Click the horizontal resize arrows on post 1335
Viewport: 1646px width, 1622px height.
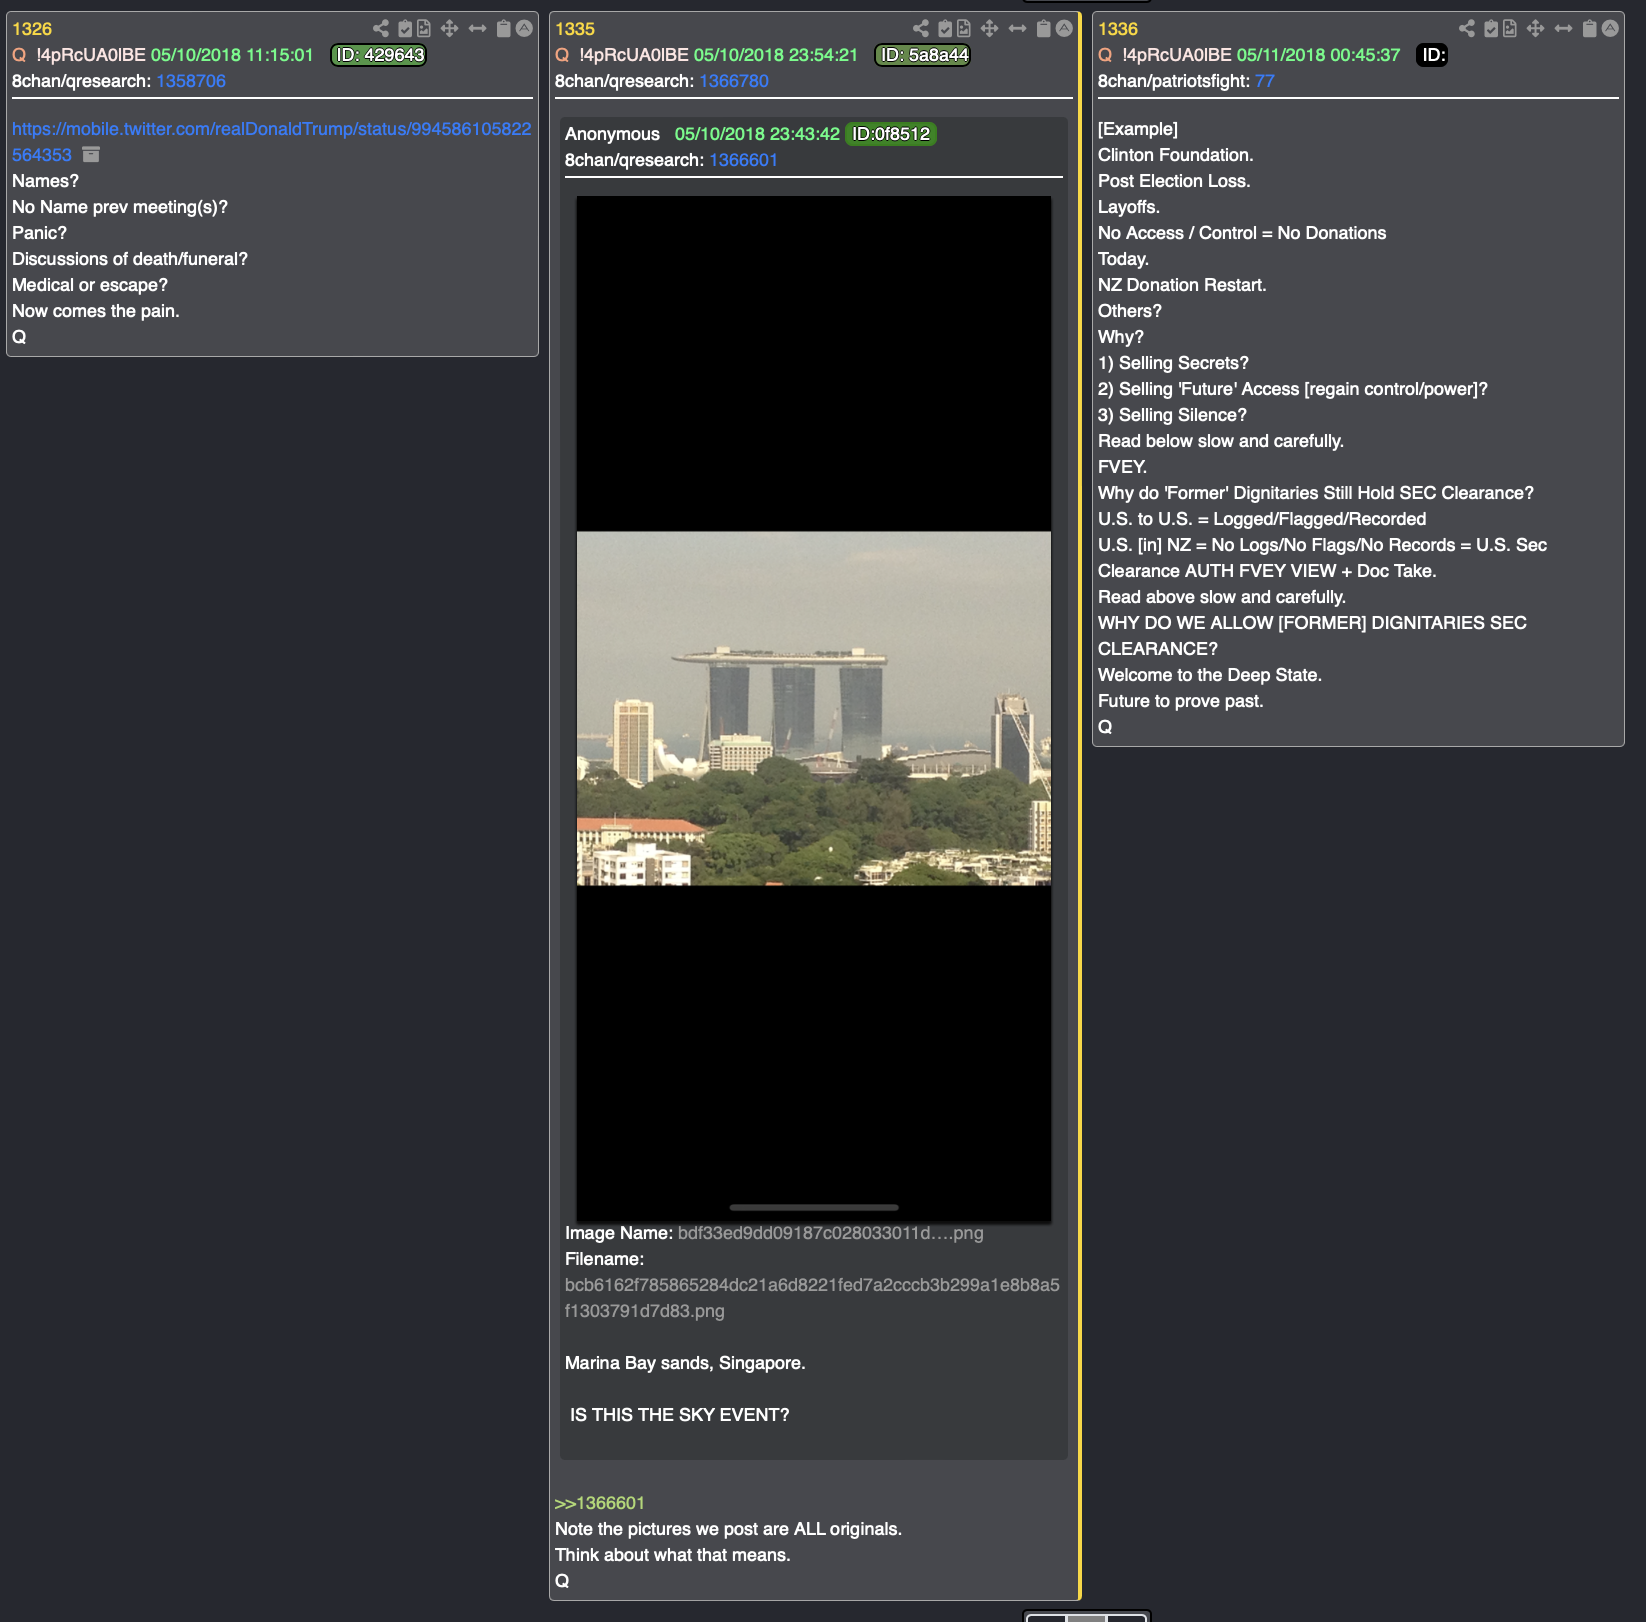1018,29
